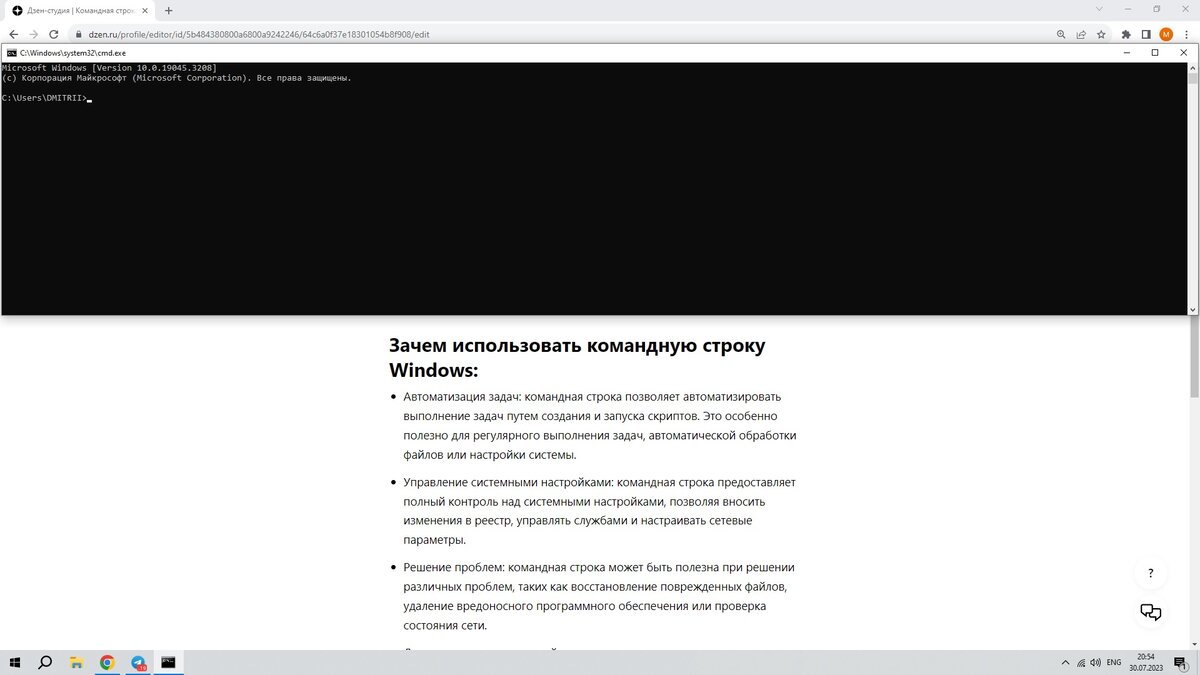The height and width of the screenshot is (675, 1200).
Task: Open the question mark help button
Action: pos(1151,573)
